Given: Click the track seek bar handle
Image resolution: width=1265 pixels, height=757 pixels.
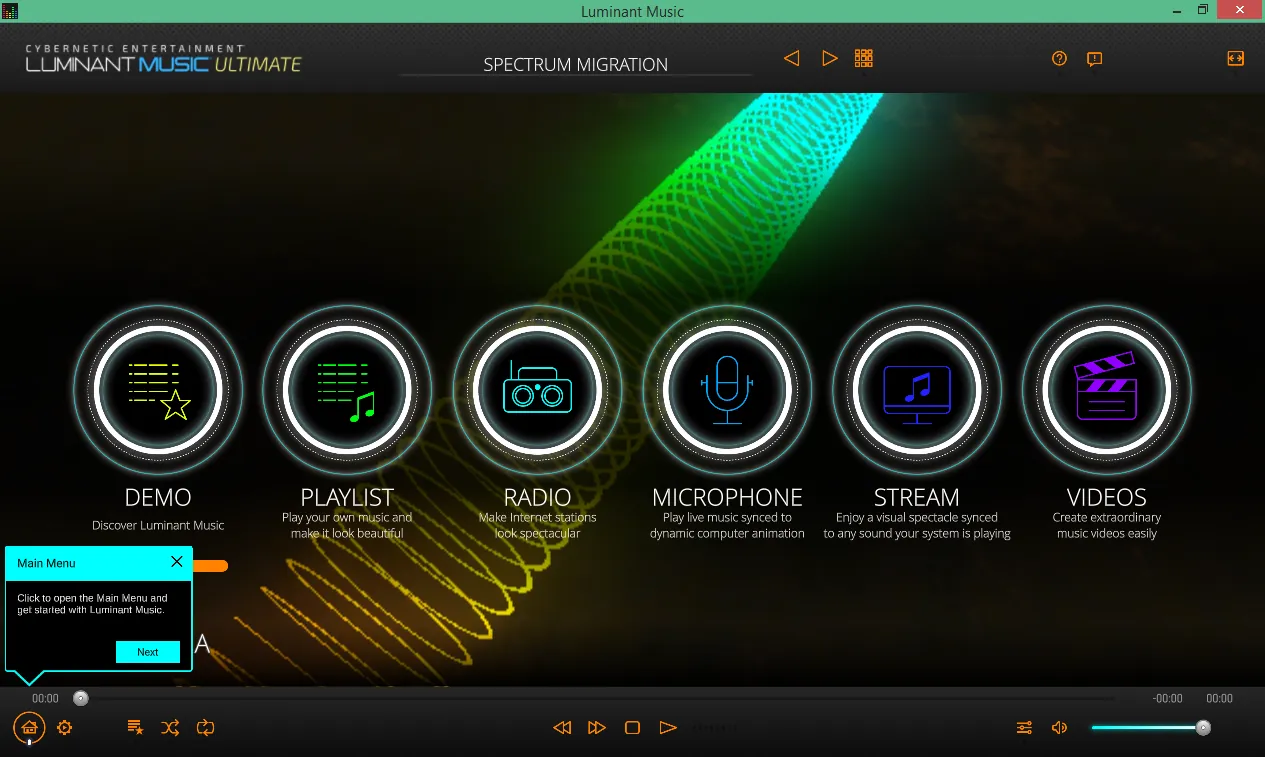Looking at the screenshot, I should click(x=81, y=698).
